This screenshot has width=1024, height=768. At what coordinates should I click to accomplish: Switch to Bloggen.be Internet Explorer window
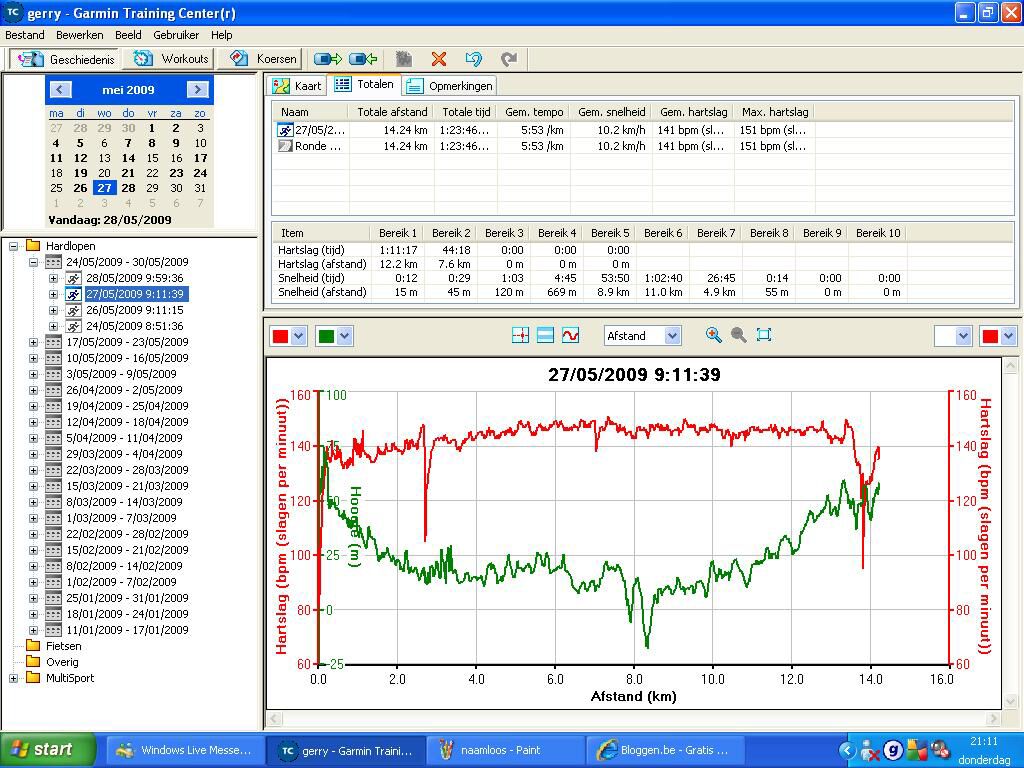click(x=665, y=750)
